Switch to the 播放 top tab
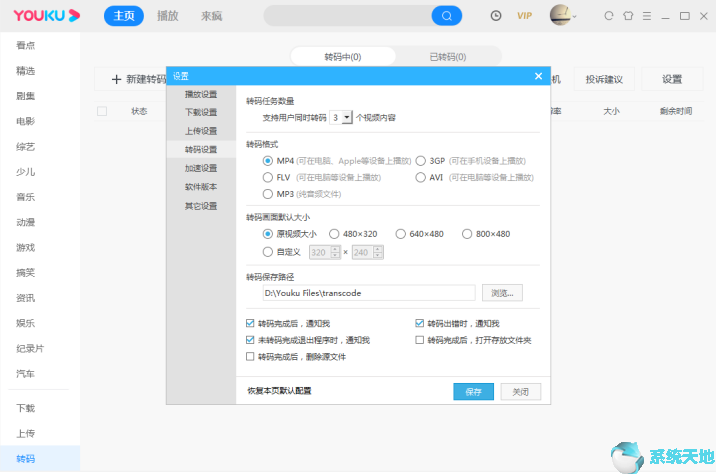The width and height of the screenshot is (716, 474). pos(168,16)
